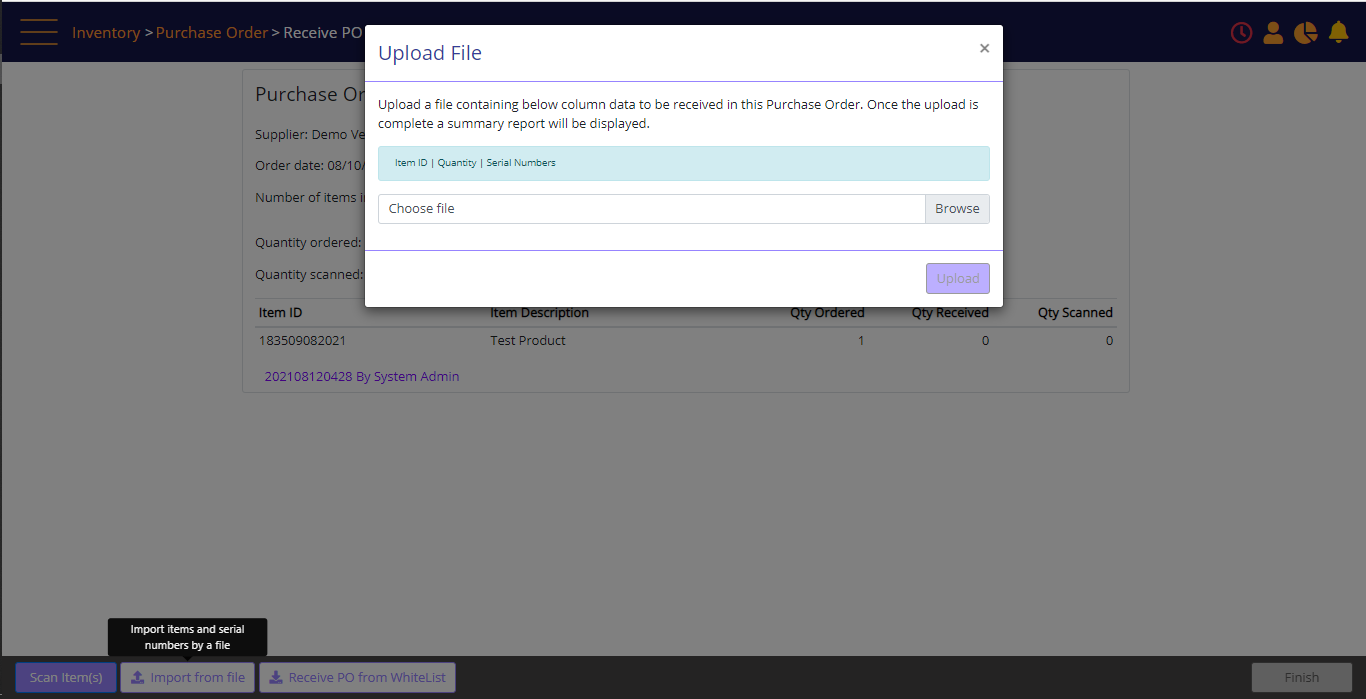Open the clock history icon
Screen dimensions: 1366x699
[1241, 33]
